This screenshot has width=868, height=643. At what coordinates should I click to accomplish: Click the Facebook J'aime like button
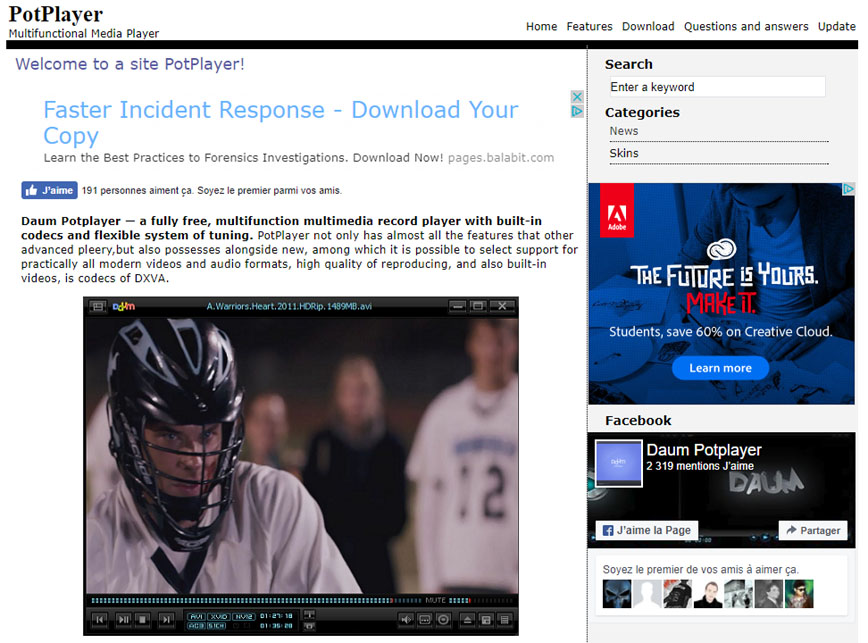49,190
